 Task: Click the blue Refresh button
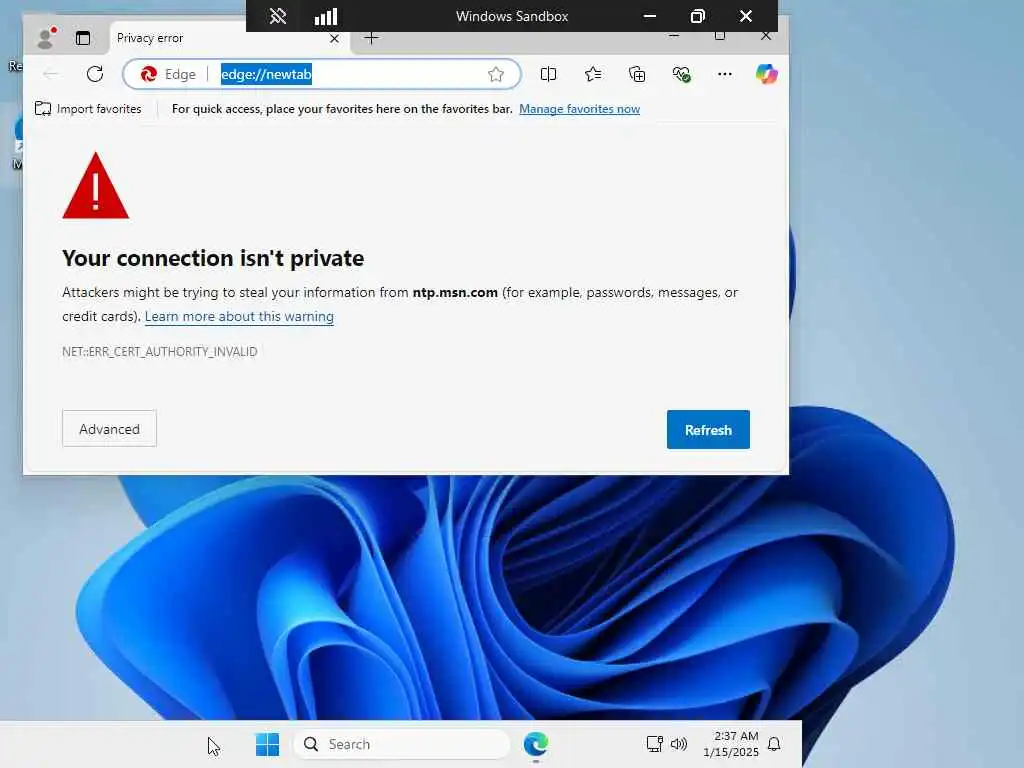708,430
